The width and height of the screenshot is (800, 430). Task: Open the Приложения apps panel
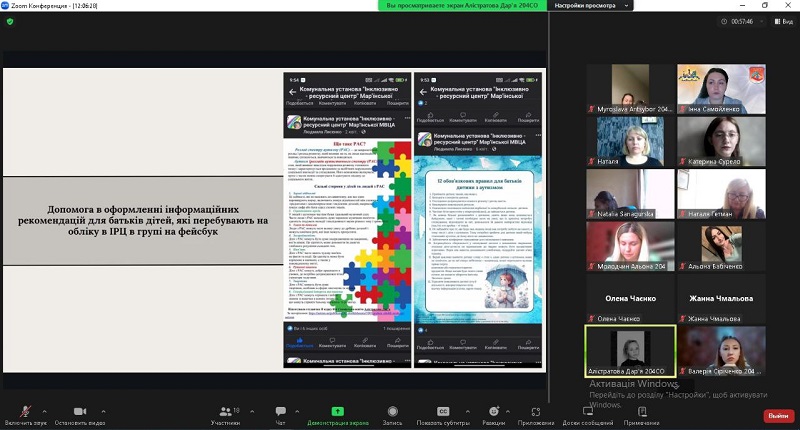tap(537, 411)
